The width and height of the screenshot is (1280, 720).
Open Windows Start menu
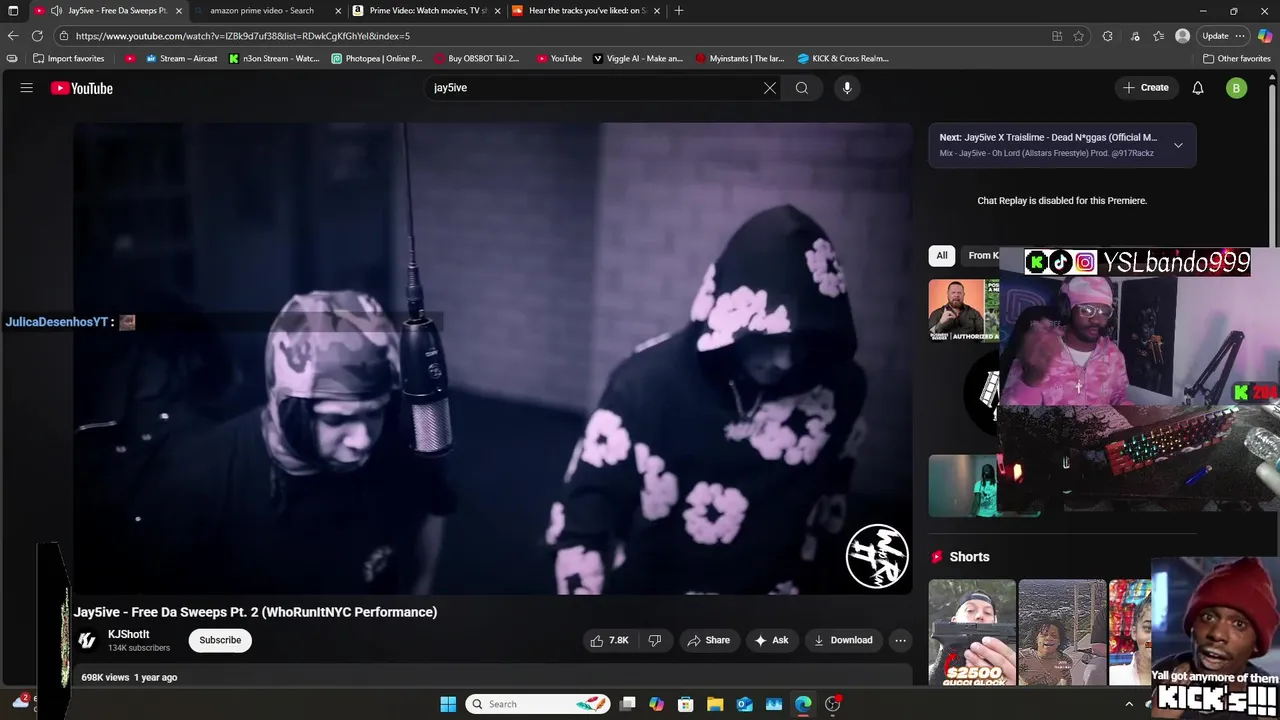[448, 704]
